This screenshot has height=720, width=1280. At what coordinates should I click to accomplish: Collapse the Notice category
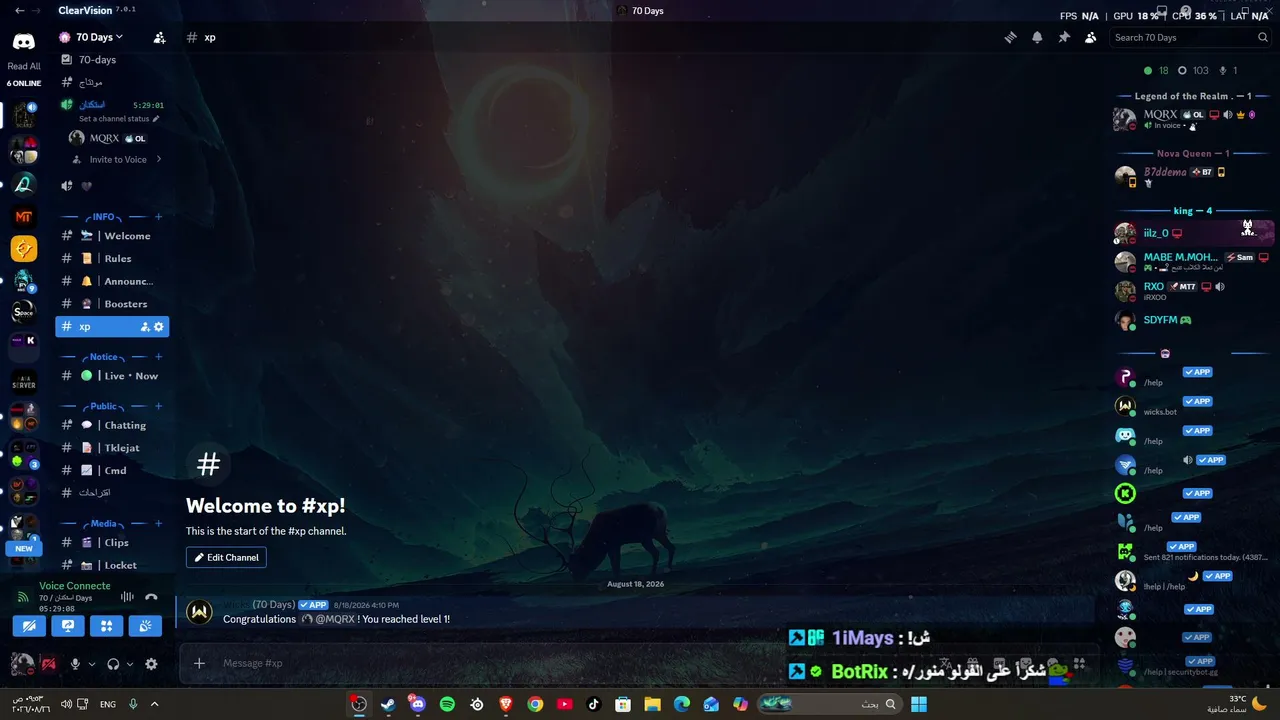(x=104, y=357)
